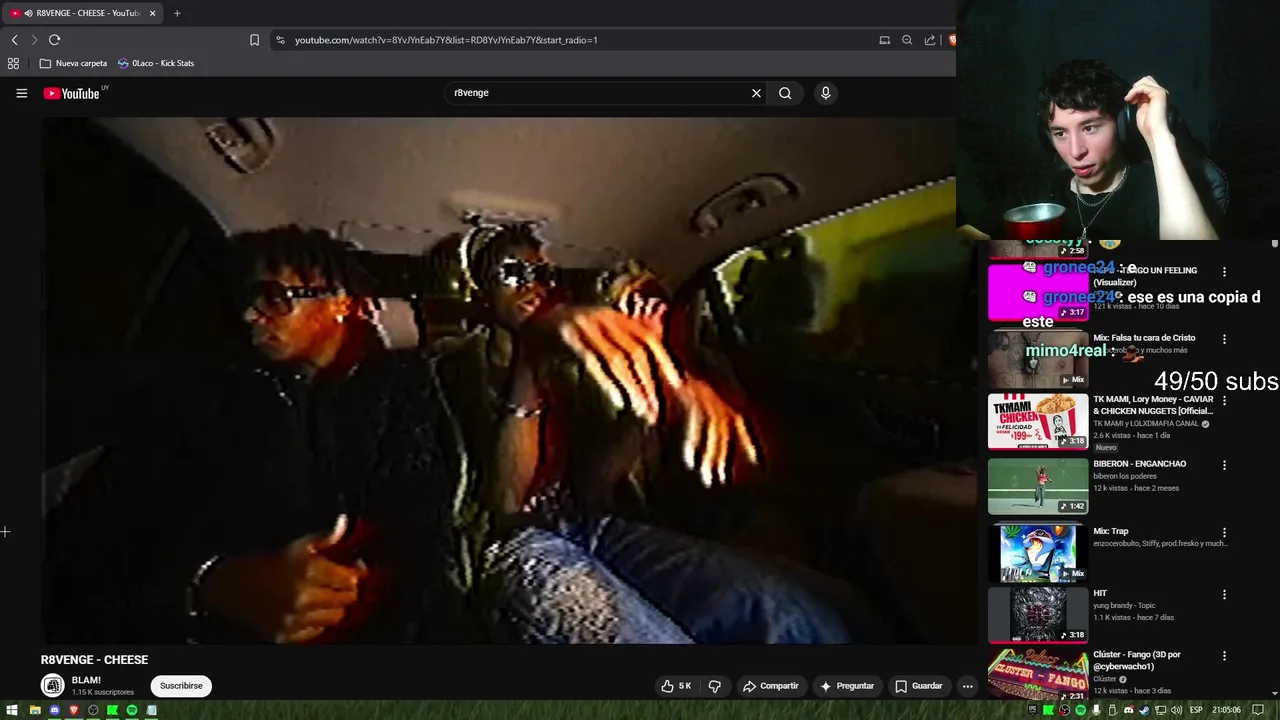
Task: Click the video title R8VENGE - CHEESE
Action: click(x=94, y=660)
